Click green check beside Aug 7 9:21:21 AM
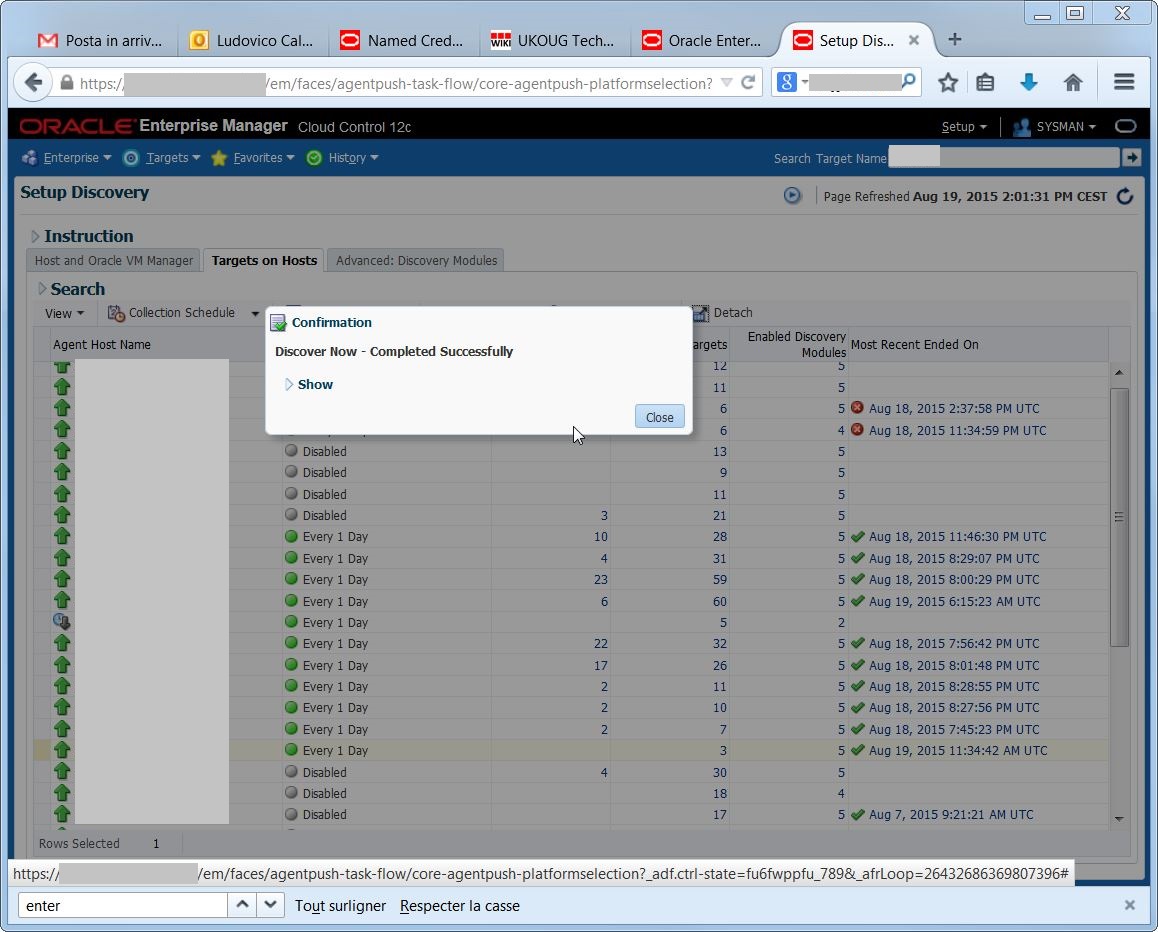This screenshot has width=1158, height=932. [x=857, y=814]
